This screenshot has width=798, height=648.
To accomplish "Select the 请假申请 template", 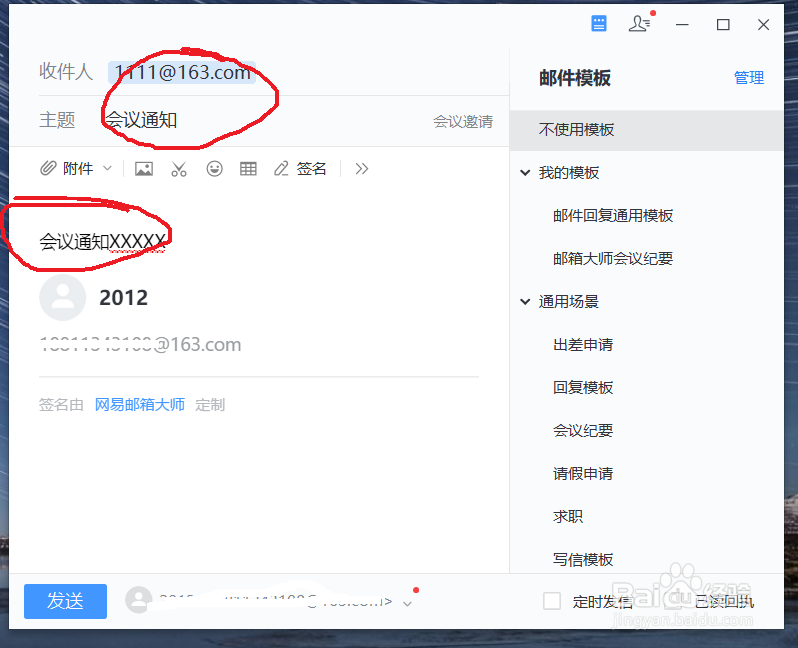I will click(583, 474).
